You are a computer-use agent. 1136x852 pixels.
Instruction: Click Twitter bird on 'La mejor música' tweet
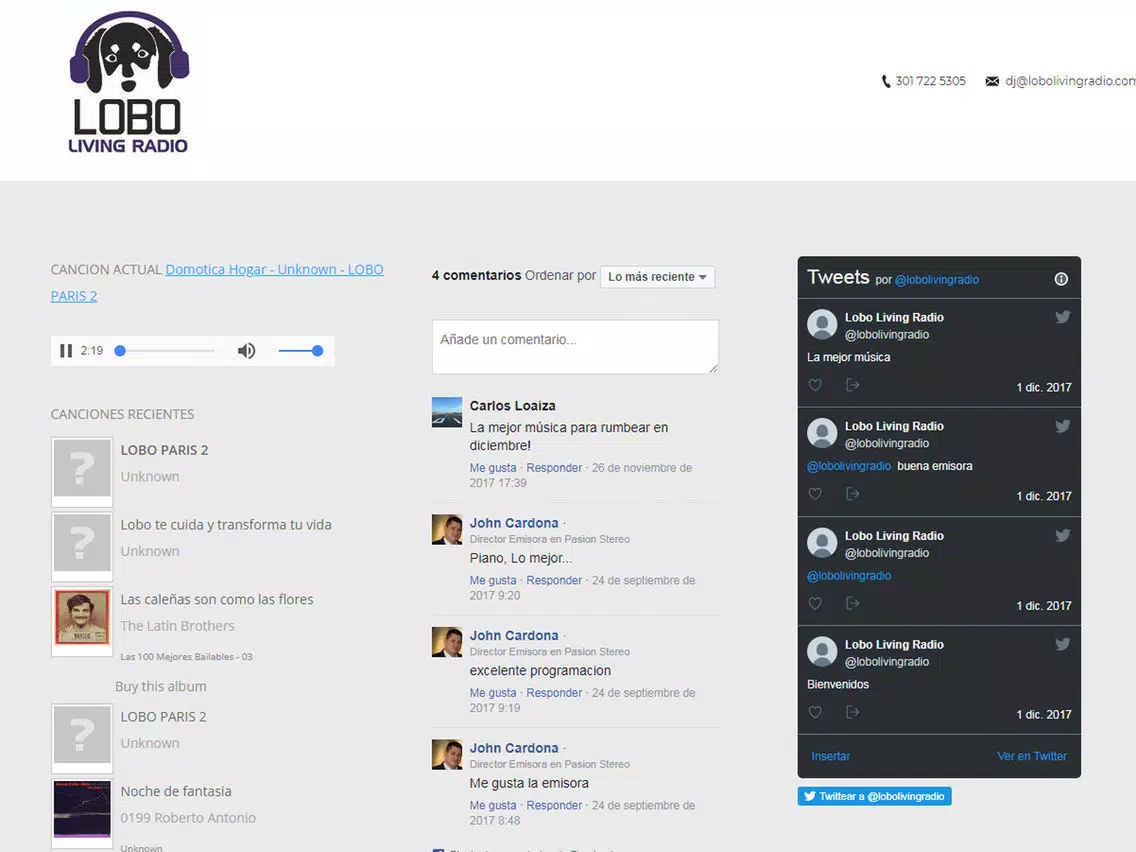point(1062,317)
